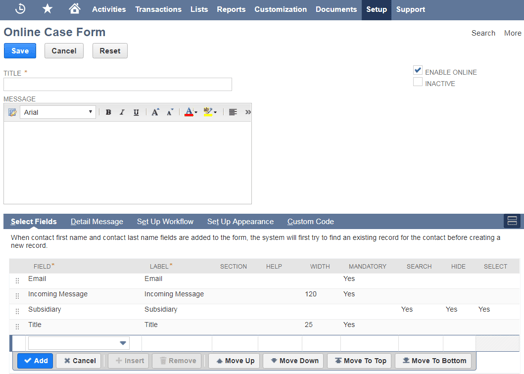Show more formatting tools chevron
The width and height of the screenshot is (524, 374).
(x=248, y=112)
